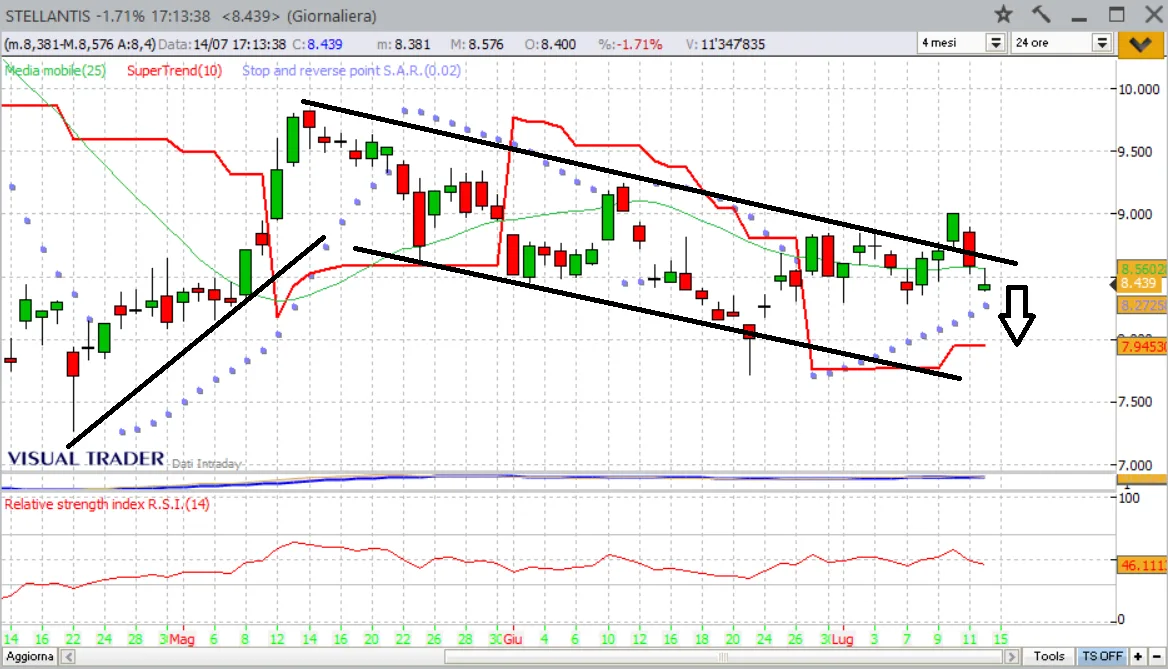Open the hammer tools icon
Screen dimensions: 1168x669
point(1041,14)
